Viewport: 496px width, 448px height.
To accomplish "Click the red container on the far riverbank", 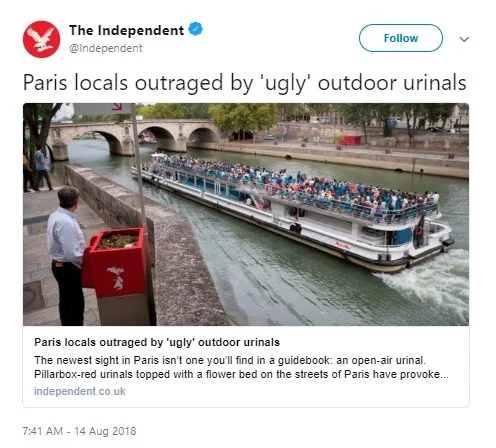I will point(349,140).
